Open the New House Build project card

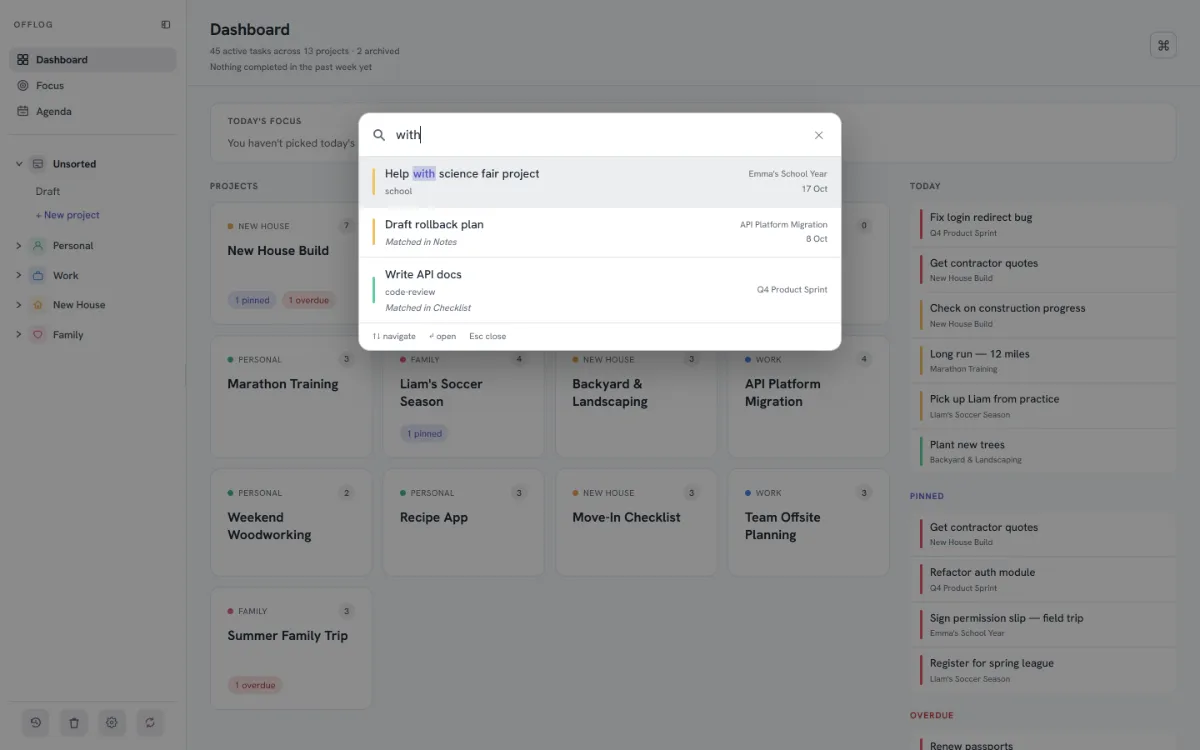(290, 264)
